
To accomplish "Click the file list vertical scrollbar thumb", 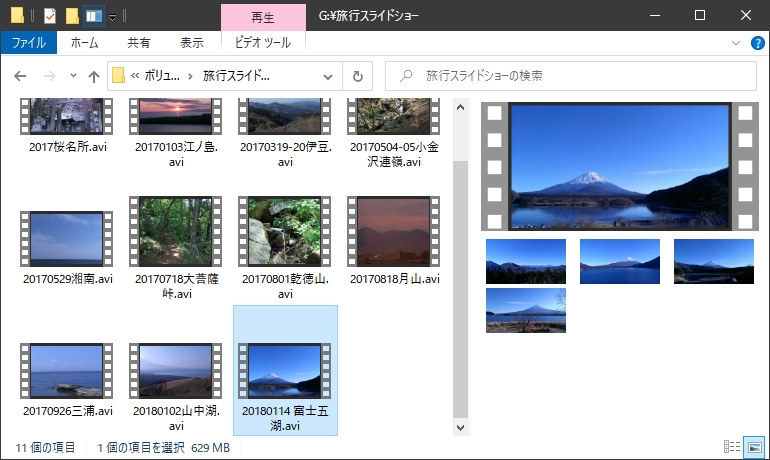I will (x=460, y=290).
